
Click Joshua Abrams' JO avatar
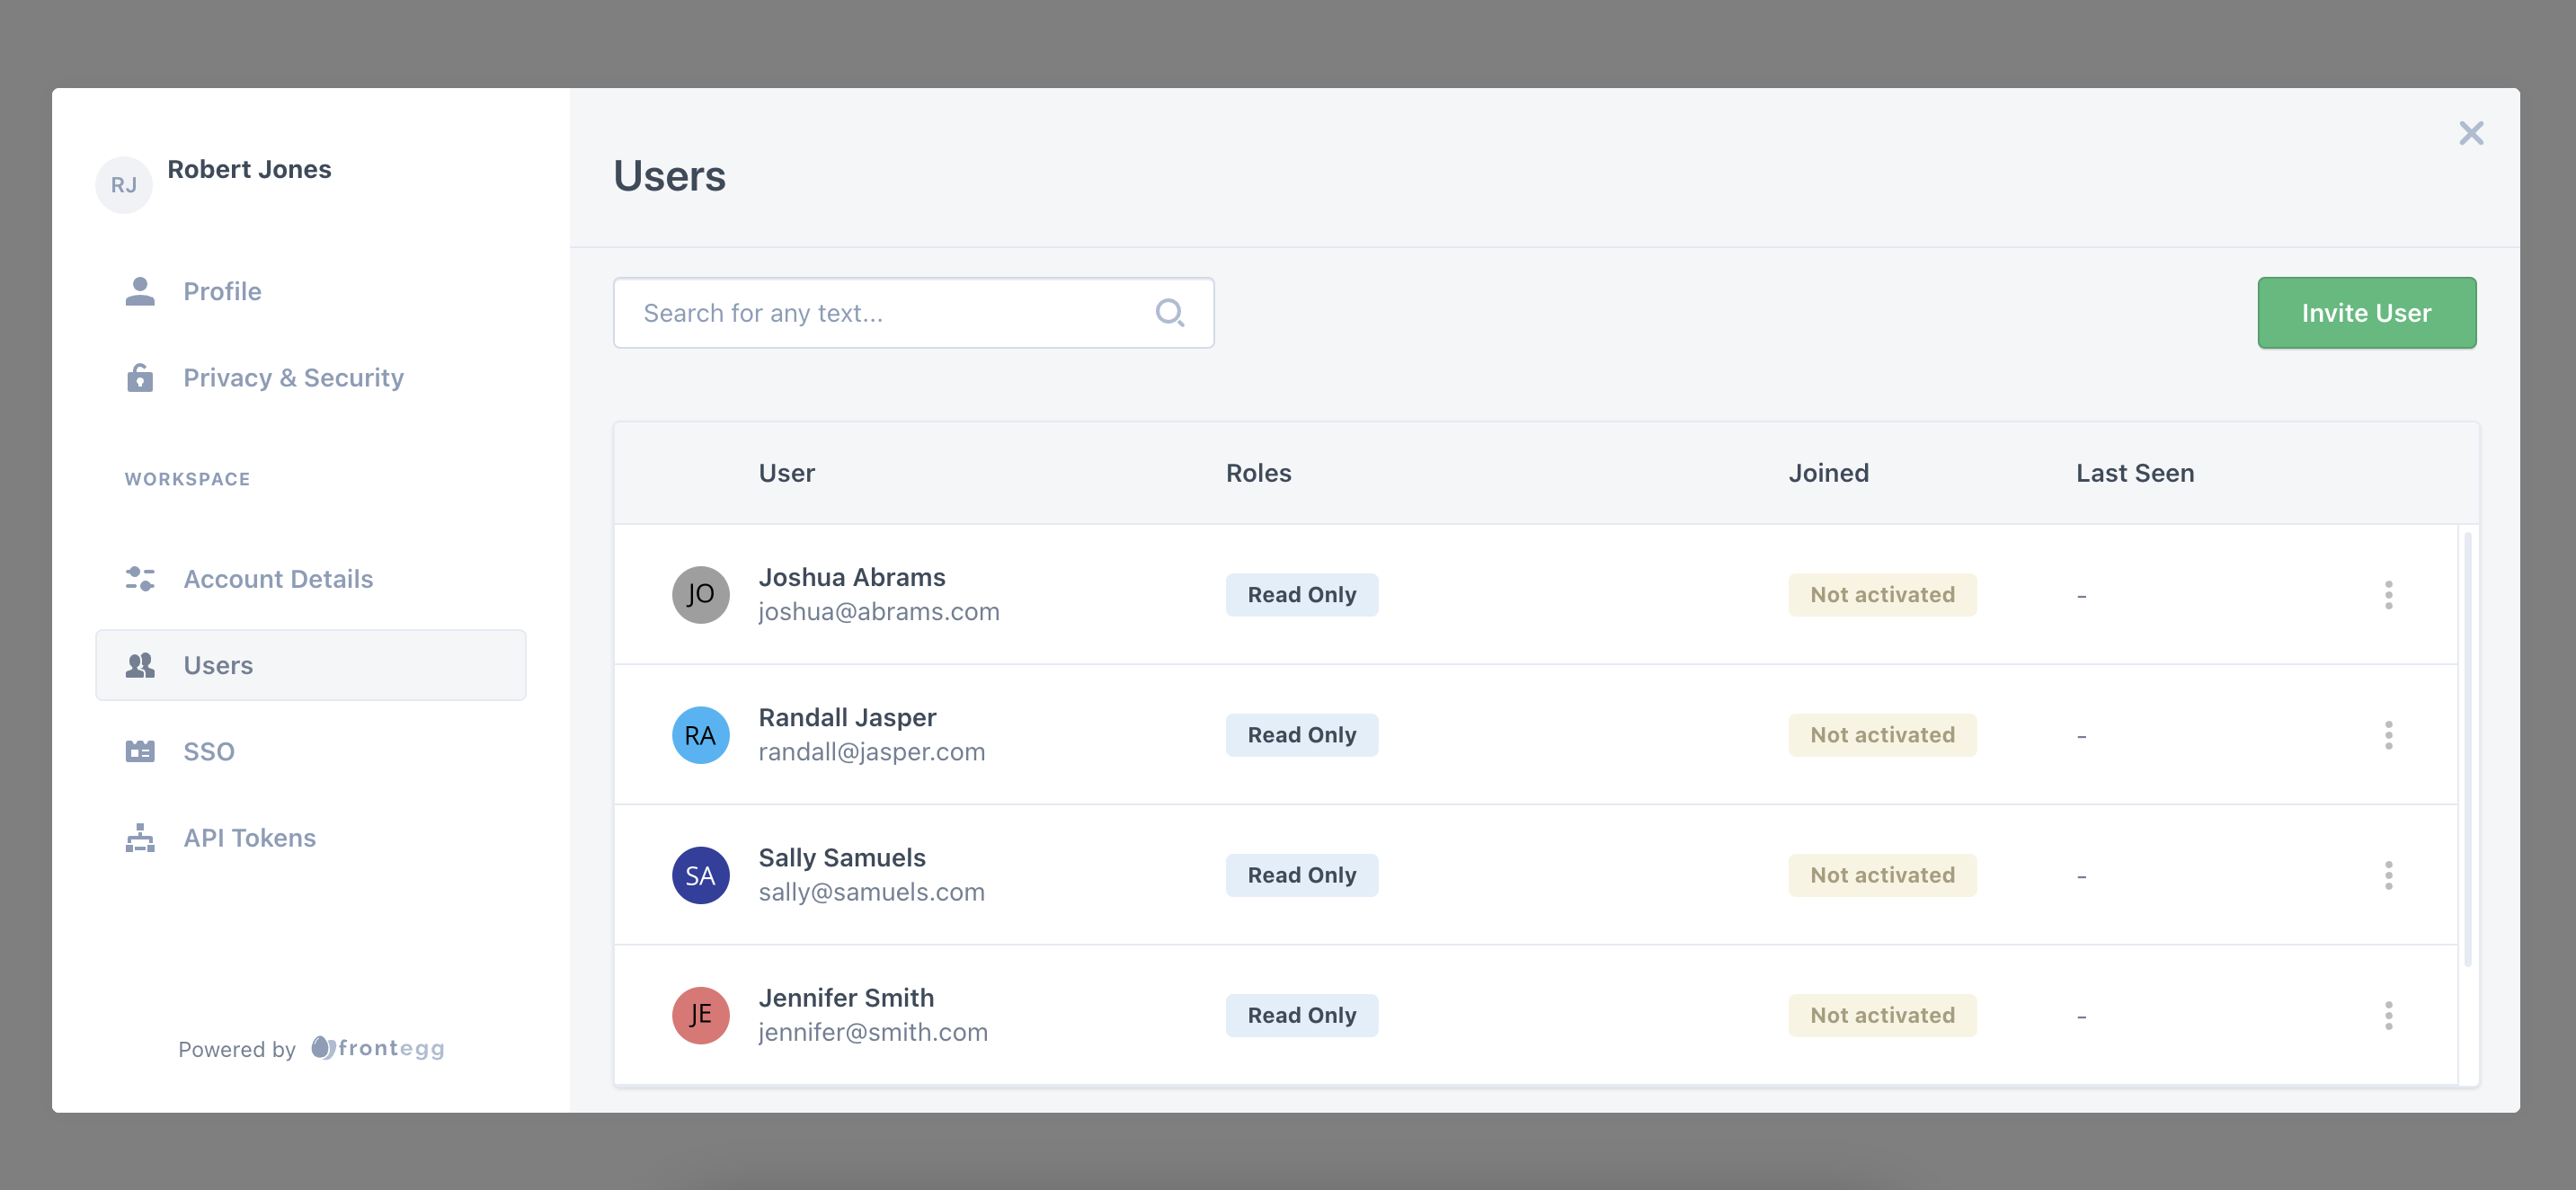click(x=700, y=595)
